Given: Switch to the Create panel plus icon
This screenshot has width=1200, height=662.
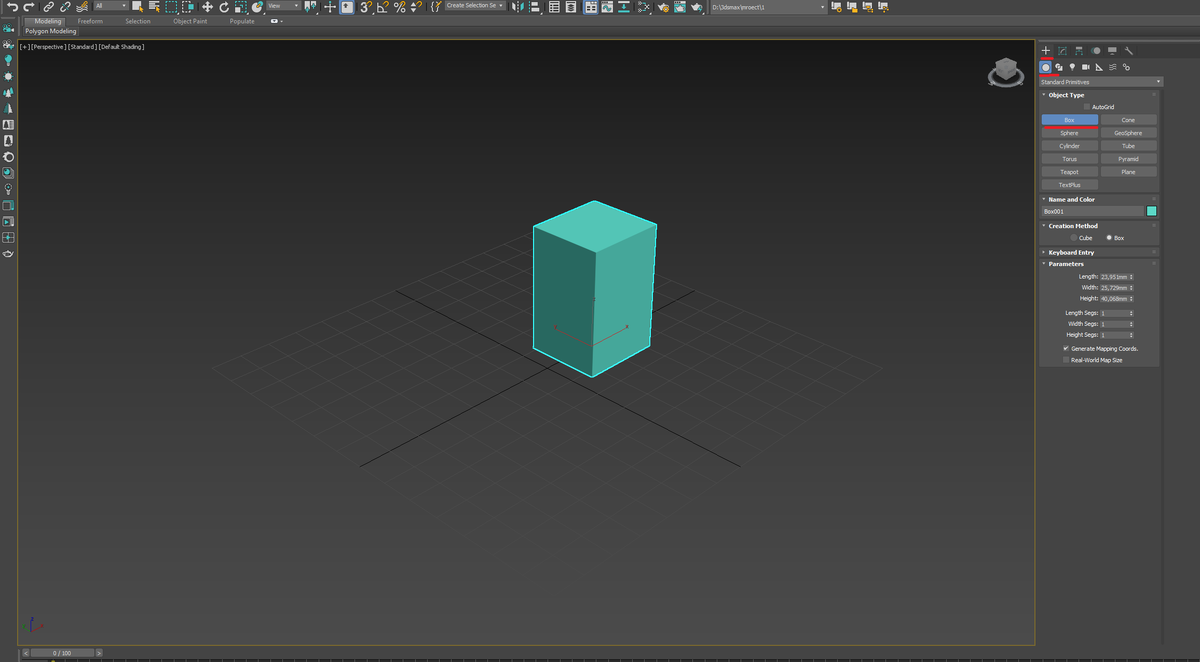Looking at the screenshot, I should pos(1046,50).
